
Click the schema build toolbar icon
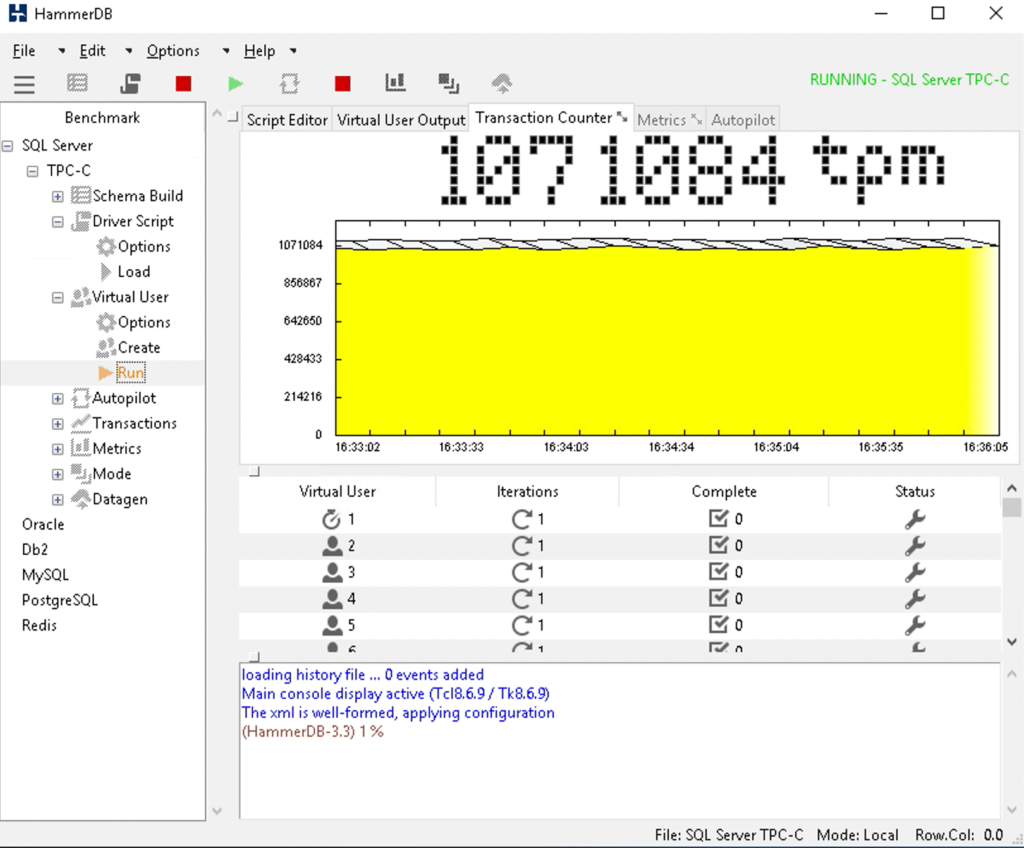click(x=77, y=83)
